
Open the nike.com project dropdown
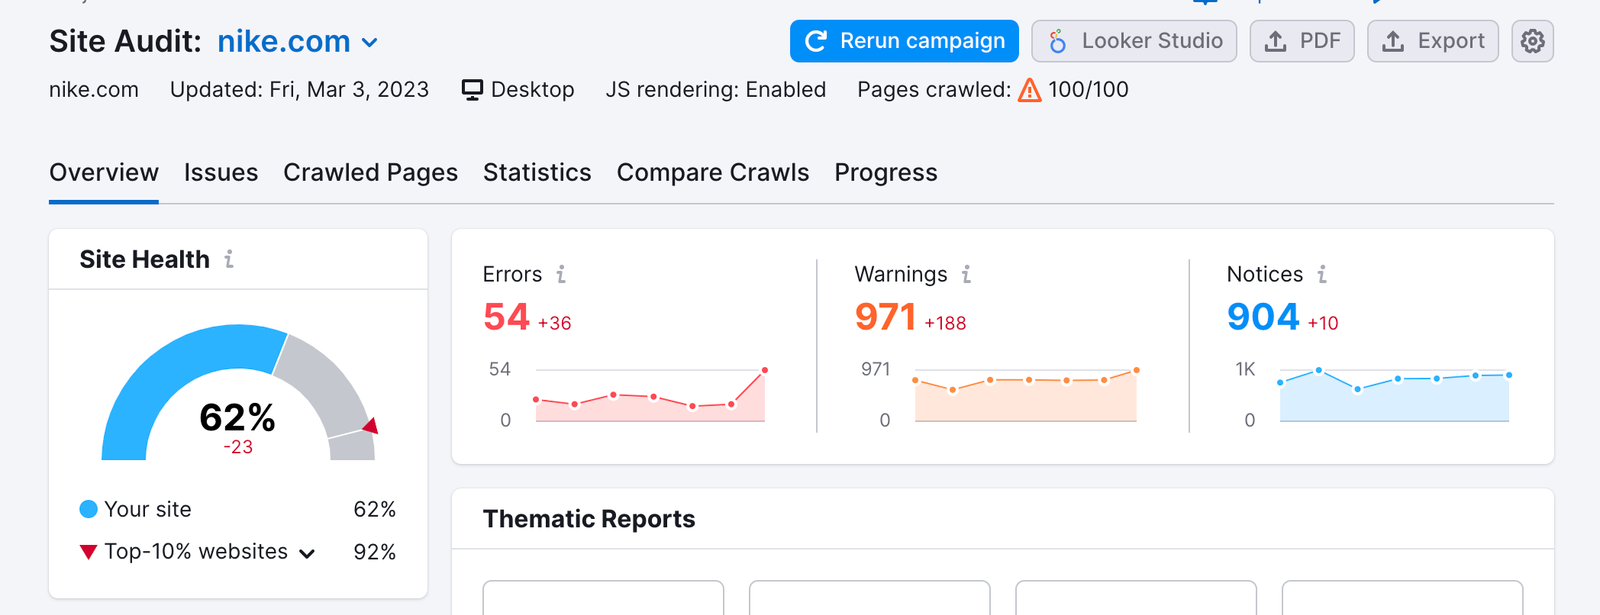click(369, 42)
